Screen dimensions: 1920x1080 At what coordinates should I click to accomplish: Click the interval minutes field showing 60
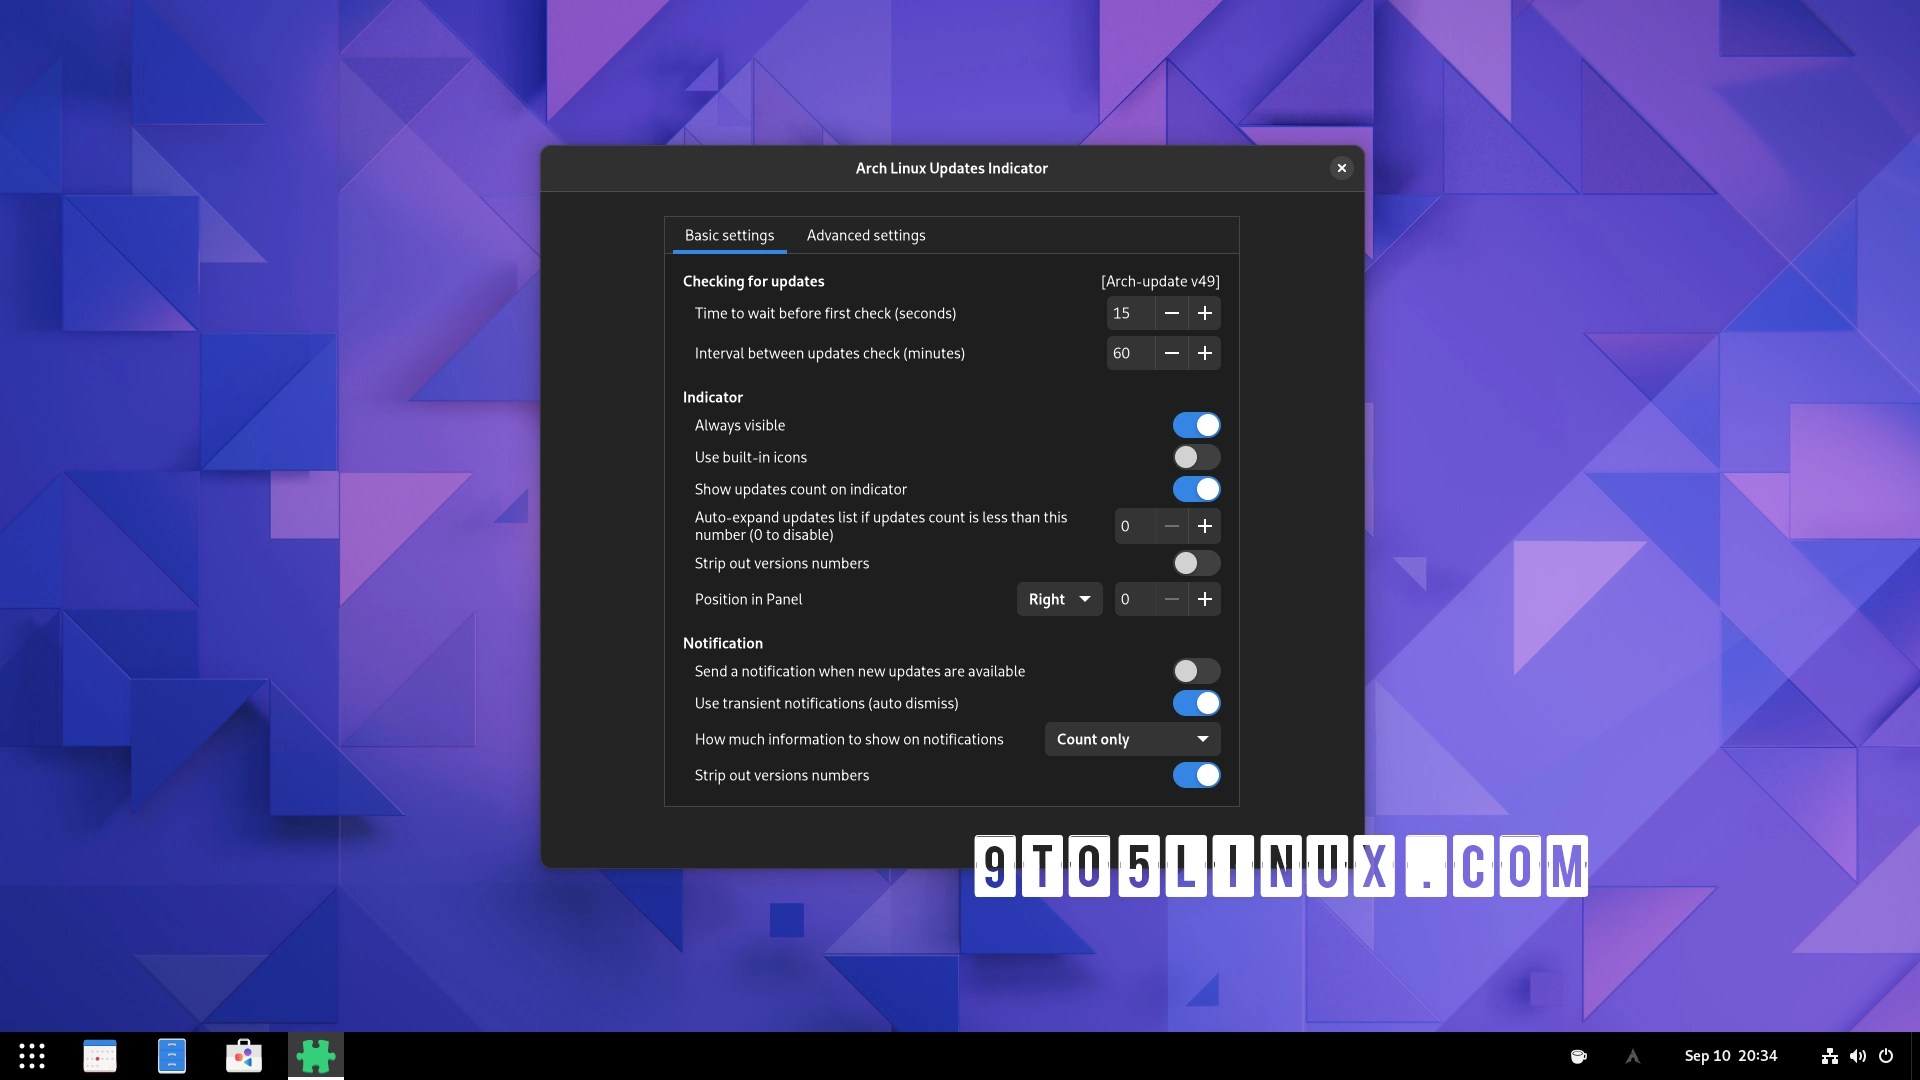point(1131,353)
